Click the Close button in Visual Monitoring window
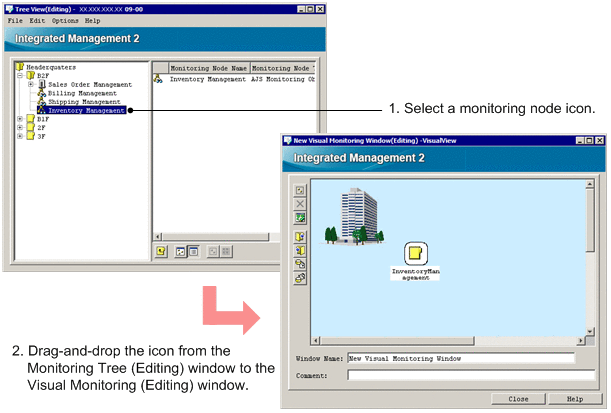The height and width of the screenshot is (413, 611). [x=518, y=399]
